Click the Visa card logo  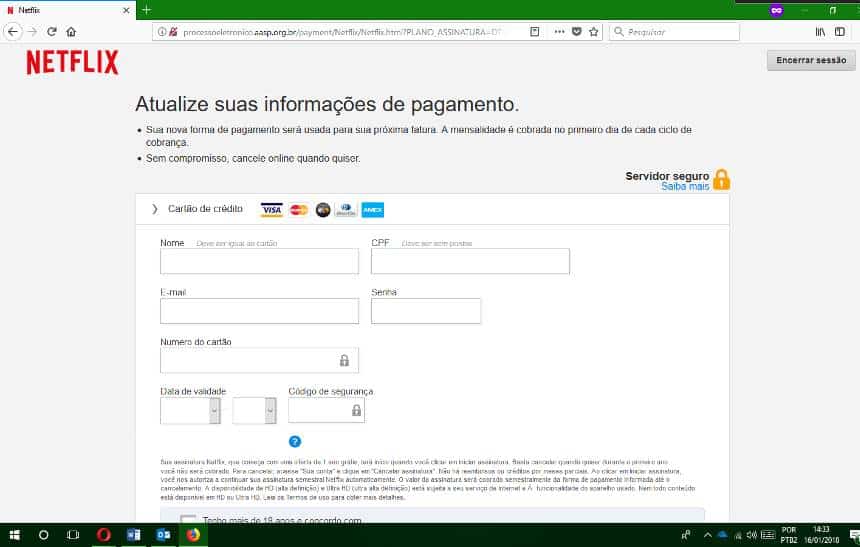[271, 210]
